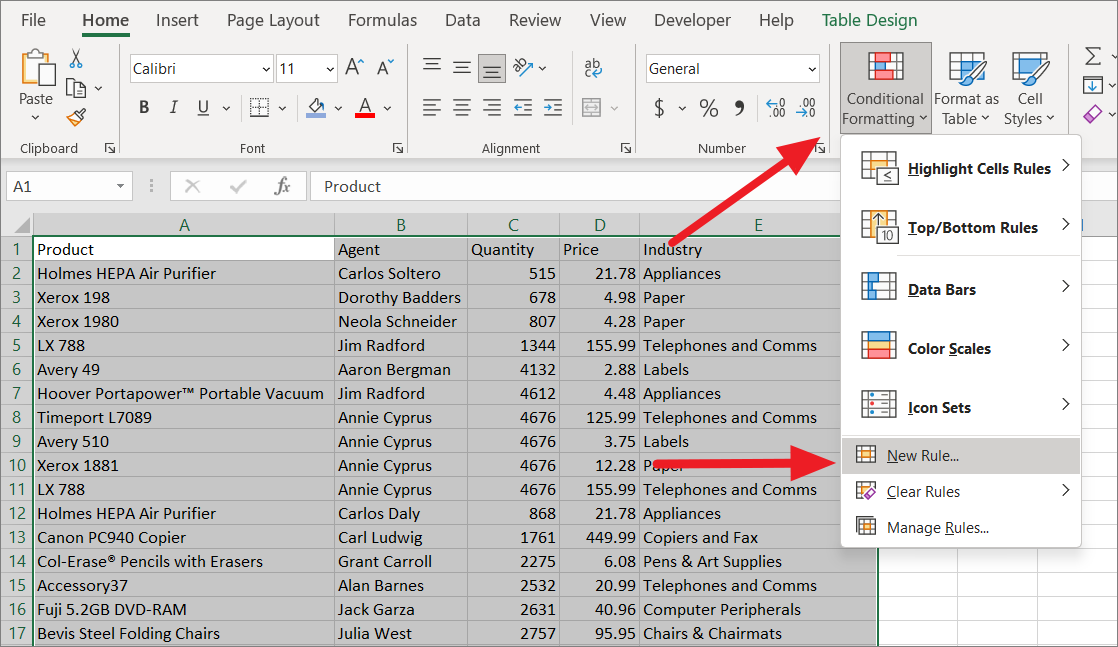Apply Percent Style to selection

point(709,107)
